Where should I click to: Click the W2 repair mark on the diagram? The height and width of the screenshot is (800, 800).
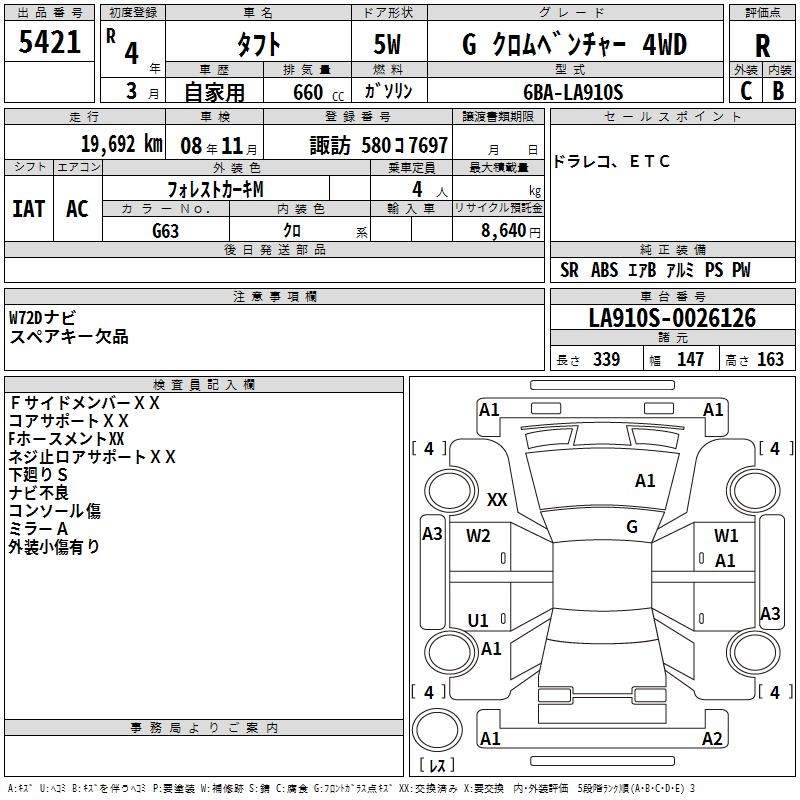coord(478,536)
